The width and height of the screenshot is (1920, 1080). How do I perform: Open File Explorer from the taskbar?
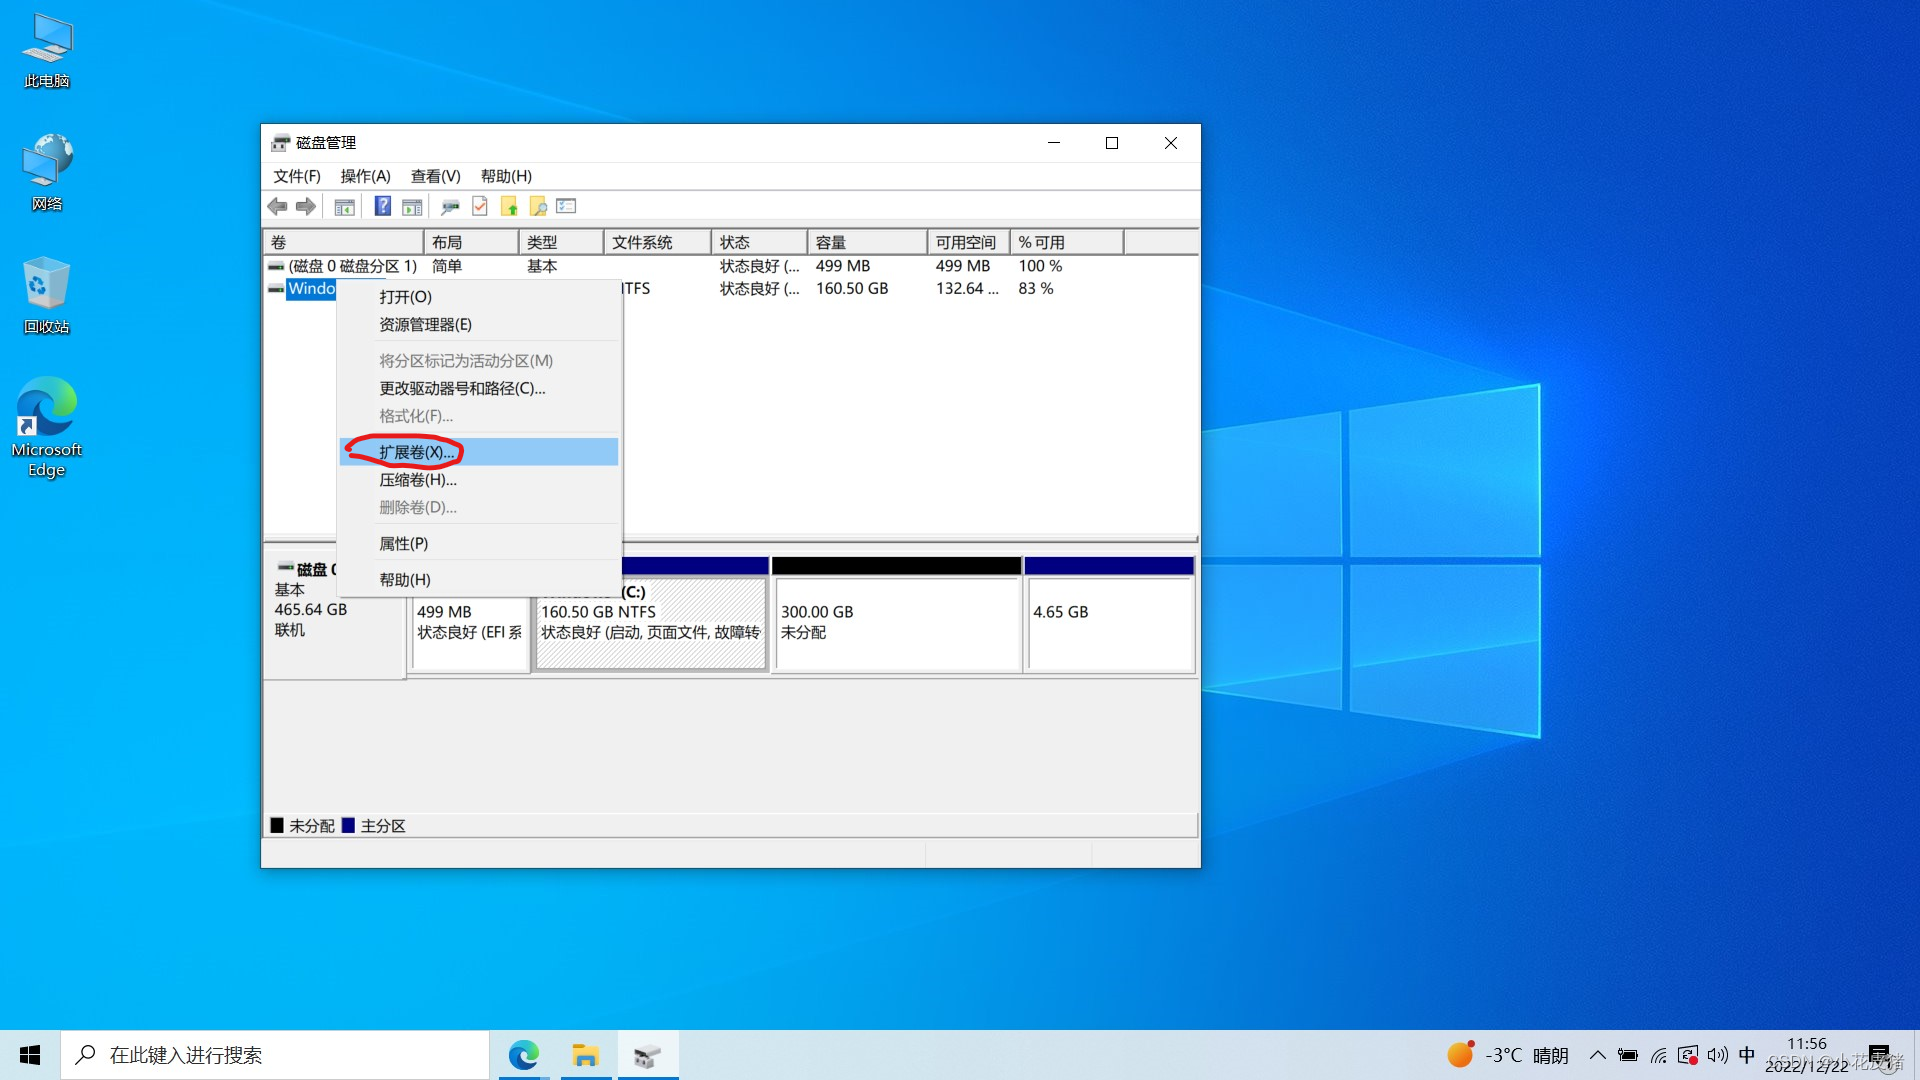click(585, 1055)
